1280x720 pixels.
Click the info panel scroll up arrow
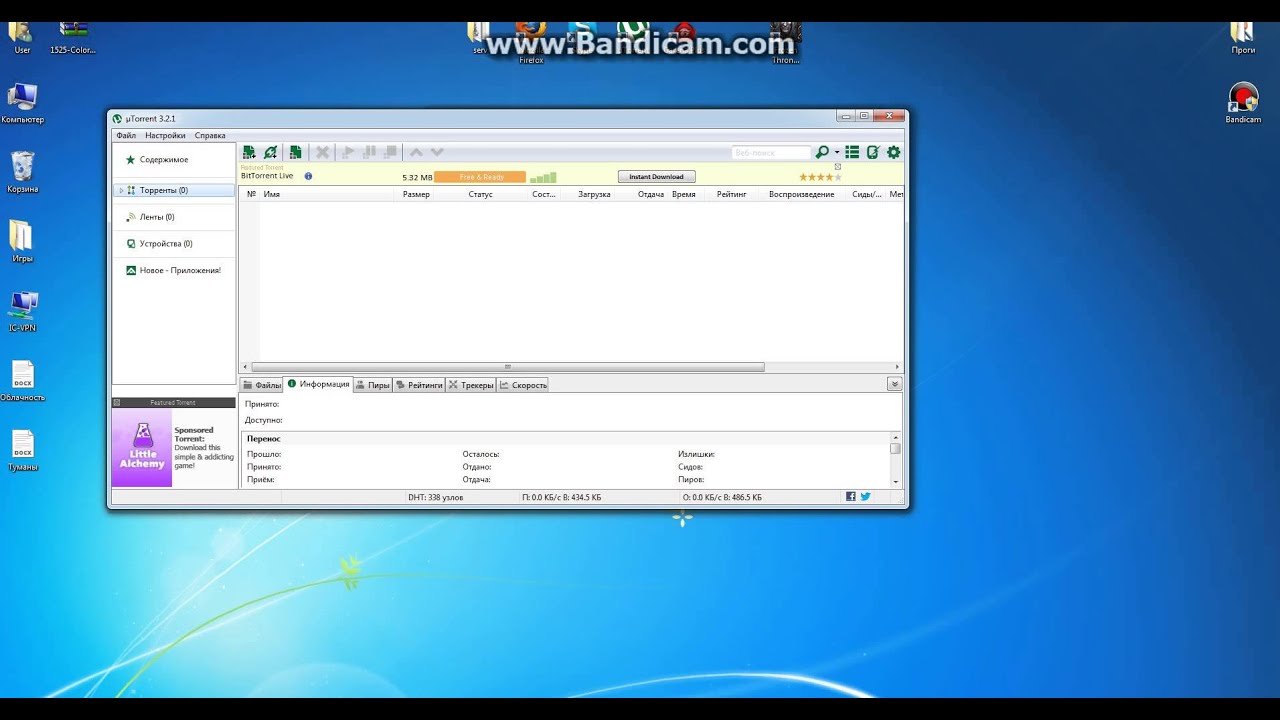[895, 438]
